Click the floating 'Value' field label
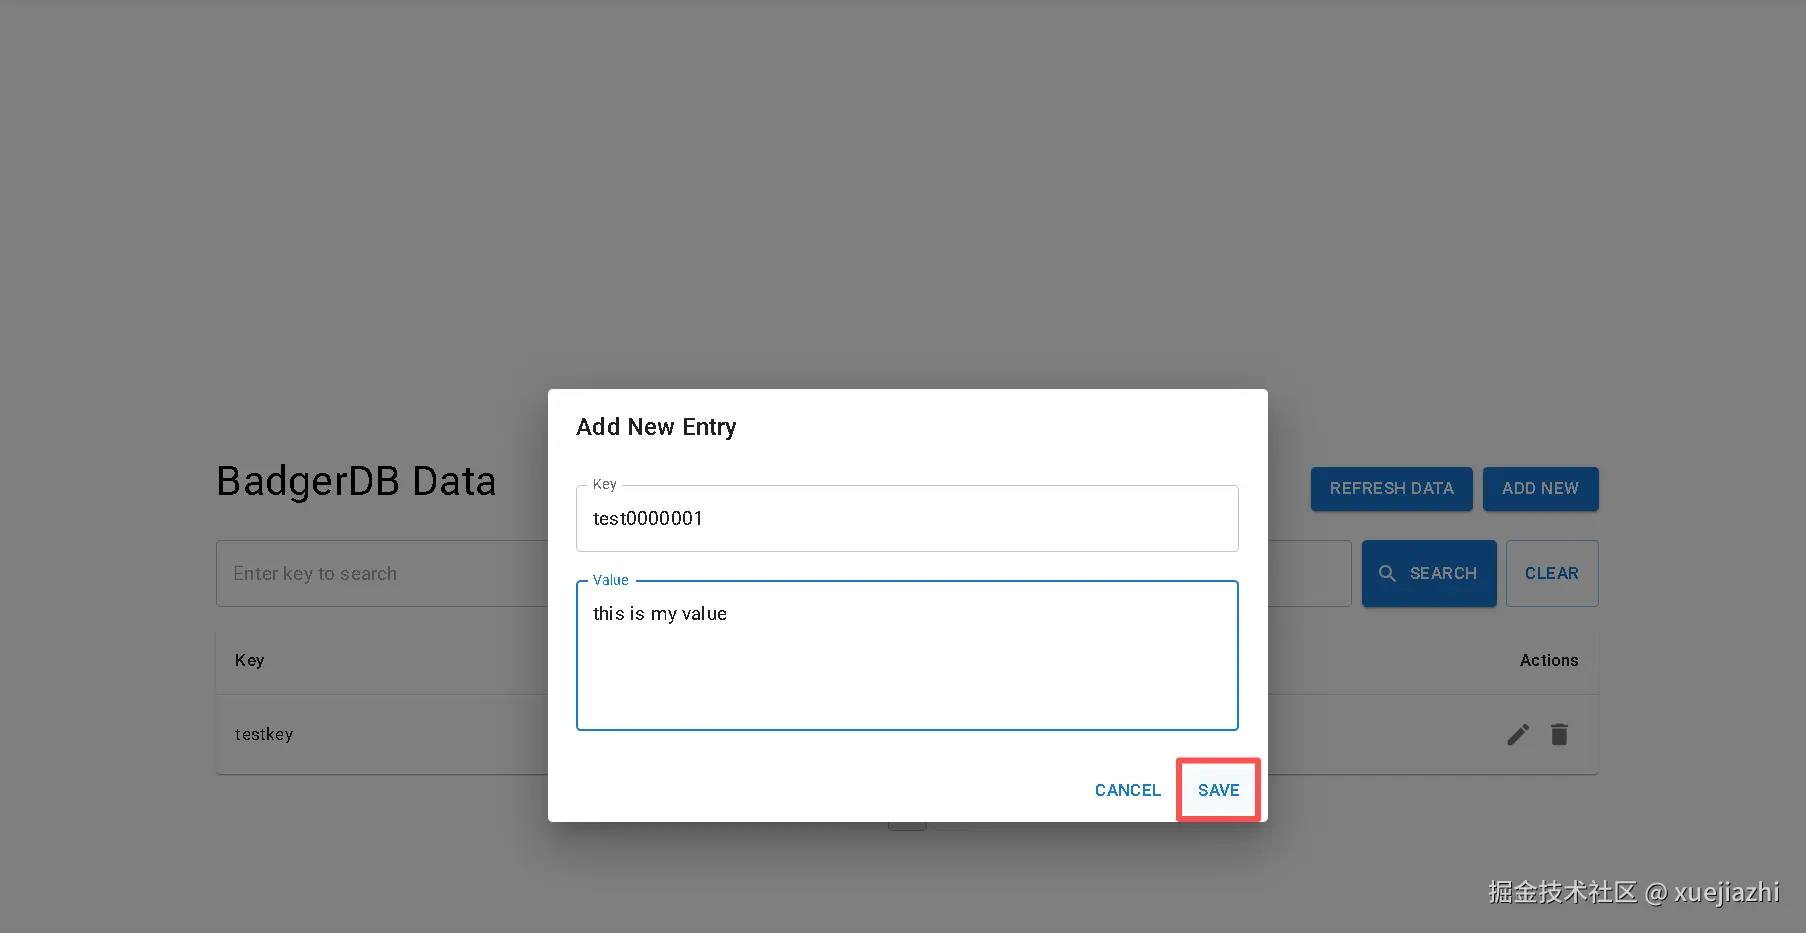The height and width of the screenshot is (933, 1806). click(610, 580)
